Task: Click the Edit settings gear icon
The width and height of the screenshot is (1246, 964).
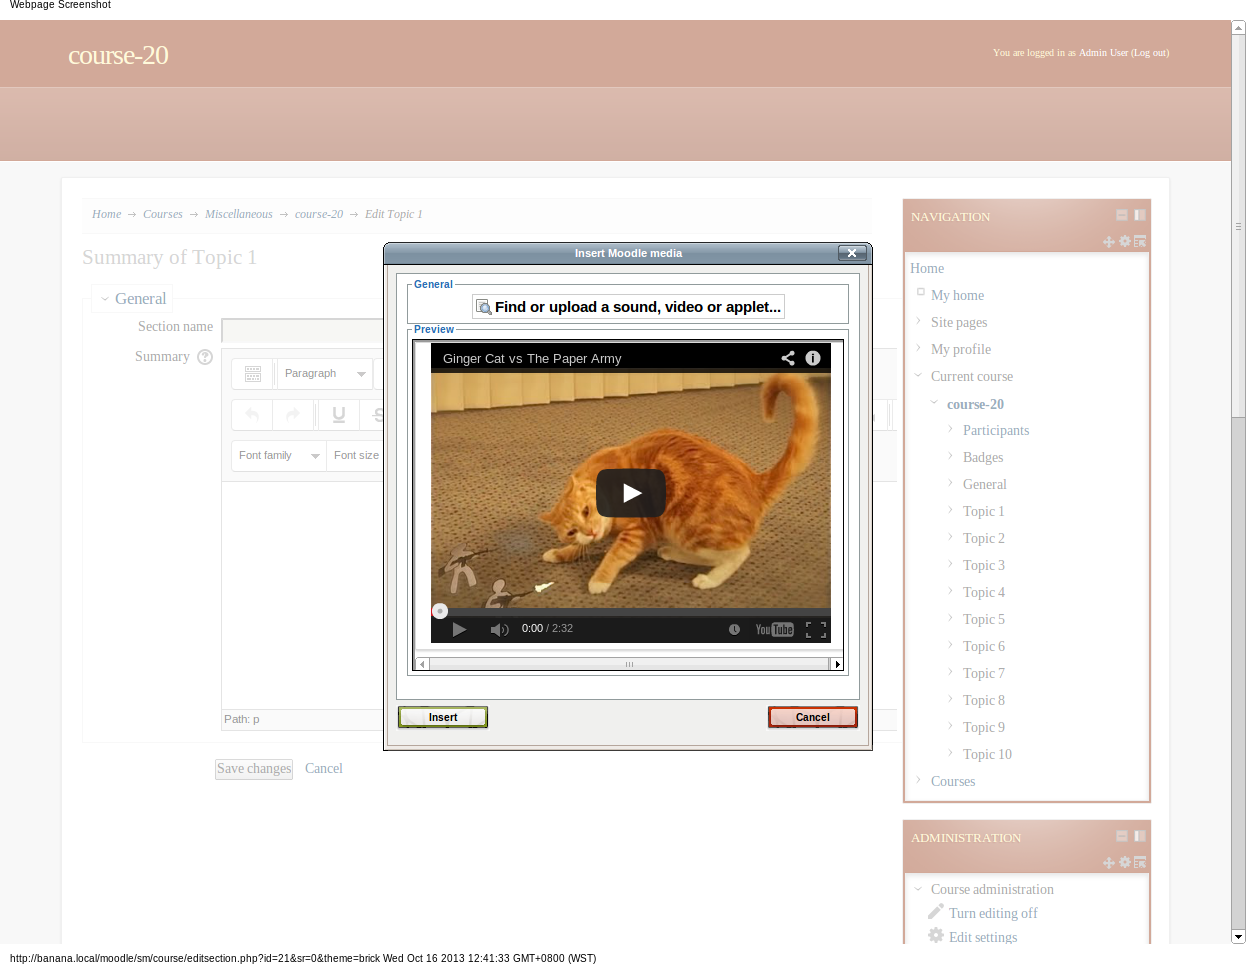Action: [x=936, y=936]
